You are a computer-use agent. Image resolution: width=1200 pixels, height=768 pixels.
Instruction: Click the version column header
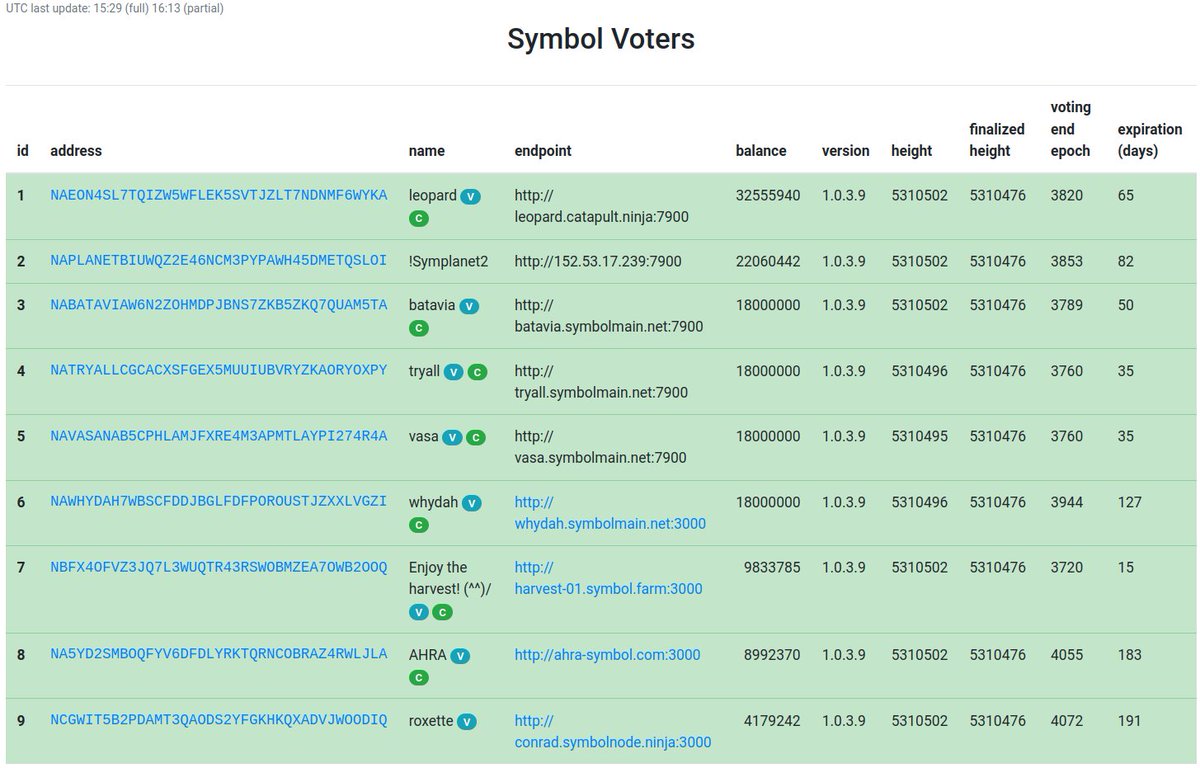846,151
